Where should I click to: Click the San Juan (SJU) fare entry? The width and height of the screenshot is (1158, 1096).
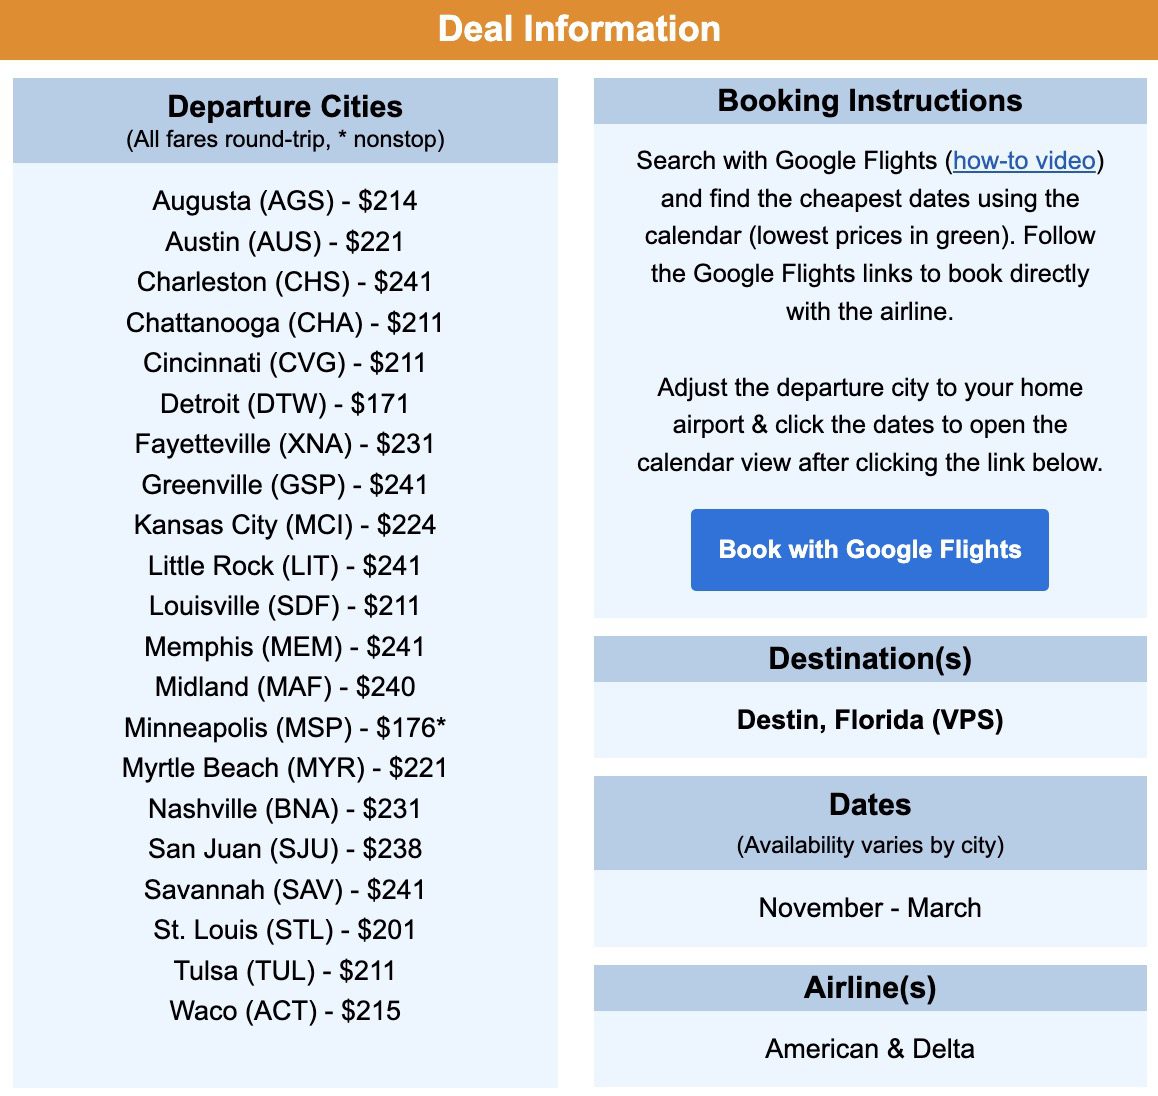point(285,849)
